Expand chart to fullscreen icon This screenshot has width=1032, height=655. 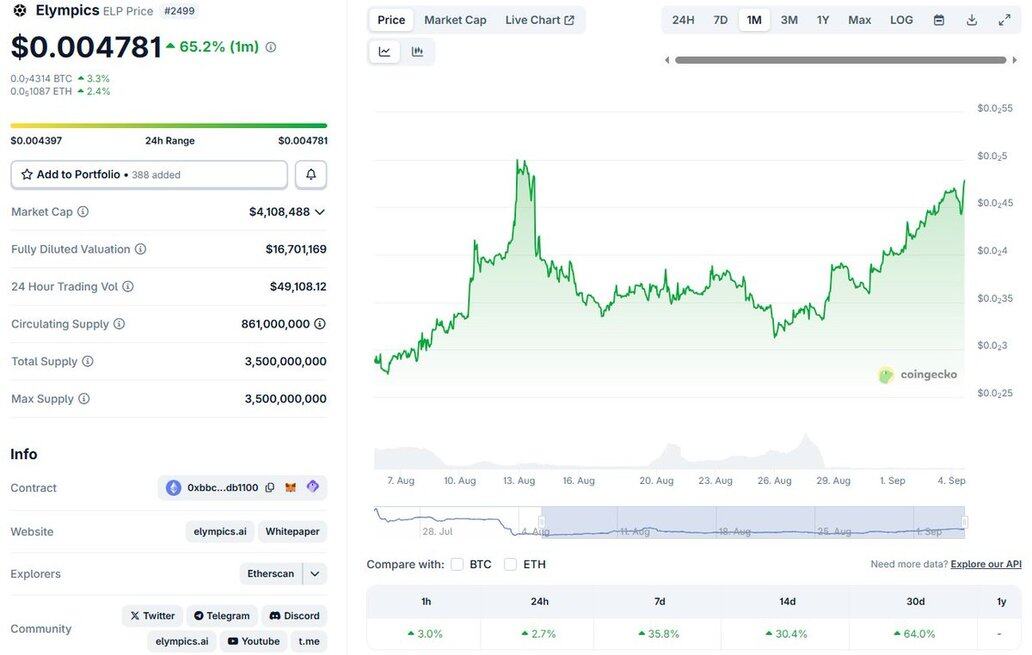pyautogui.click(x=1004, y=20)
